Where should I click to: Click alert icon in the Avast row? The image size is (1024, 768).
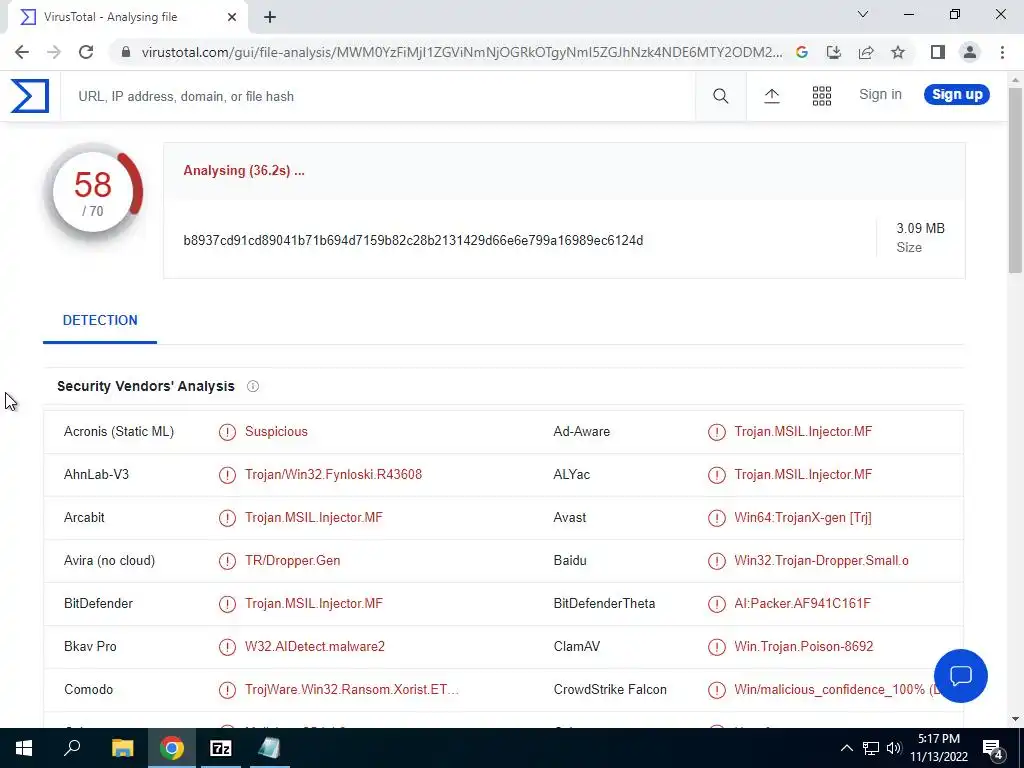tap(716, 518)
